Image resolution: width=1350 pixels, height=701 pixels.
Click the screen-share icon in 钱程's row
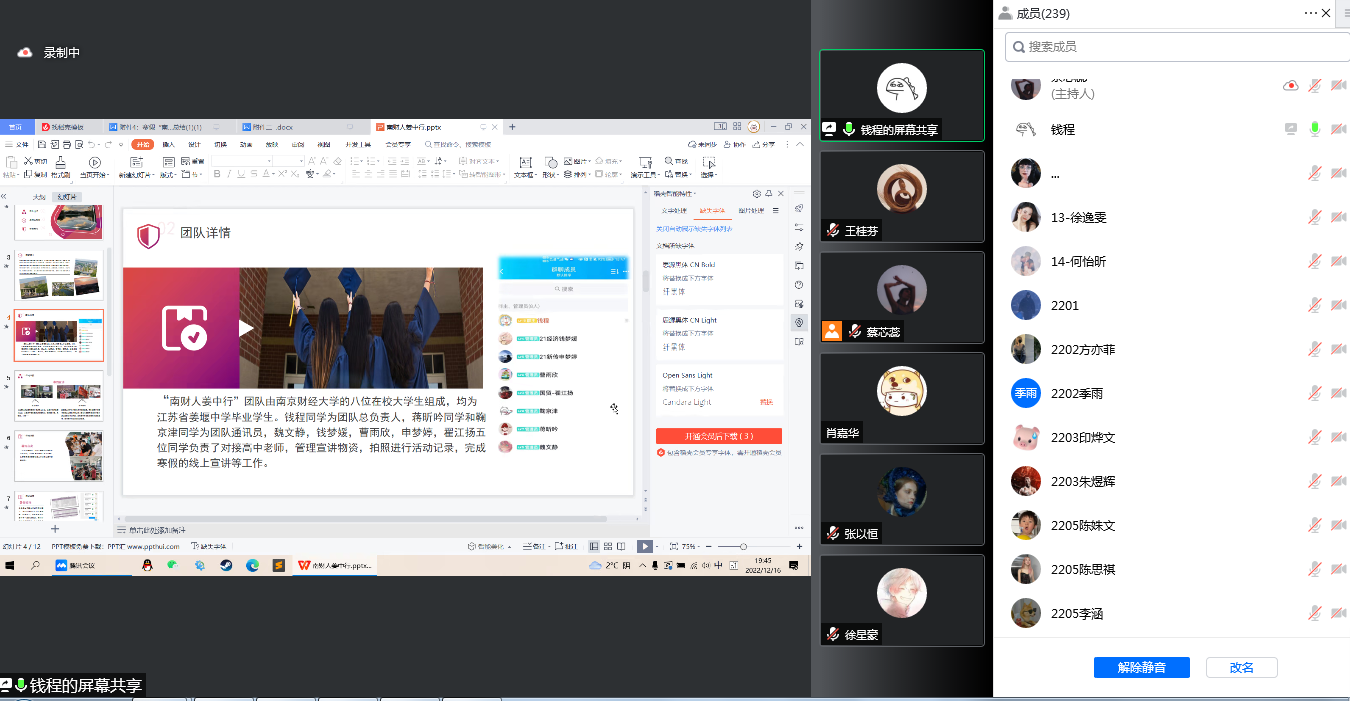(1291, 129)
